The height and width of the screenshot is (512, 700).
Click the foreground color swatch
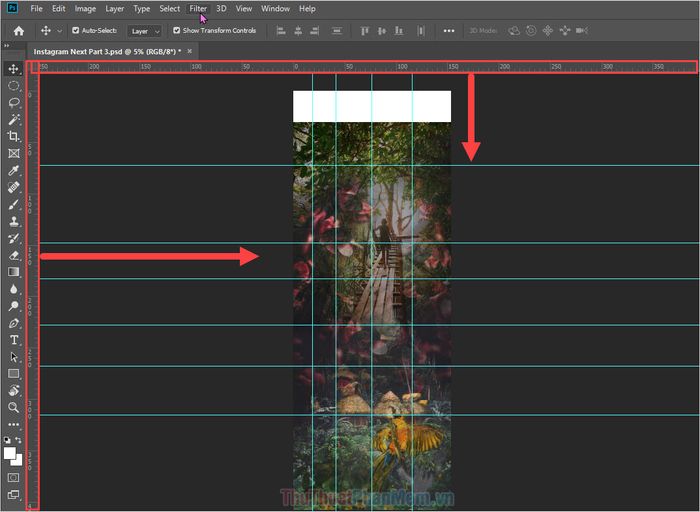point(9,453)
